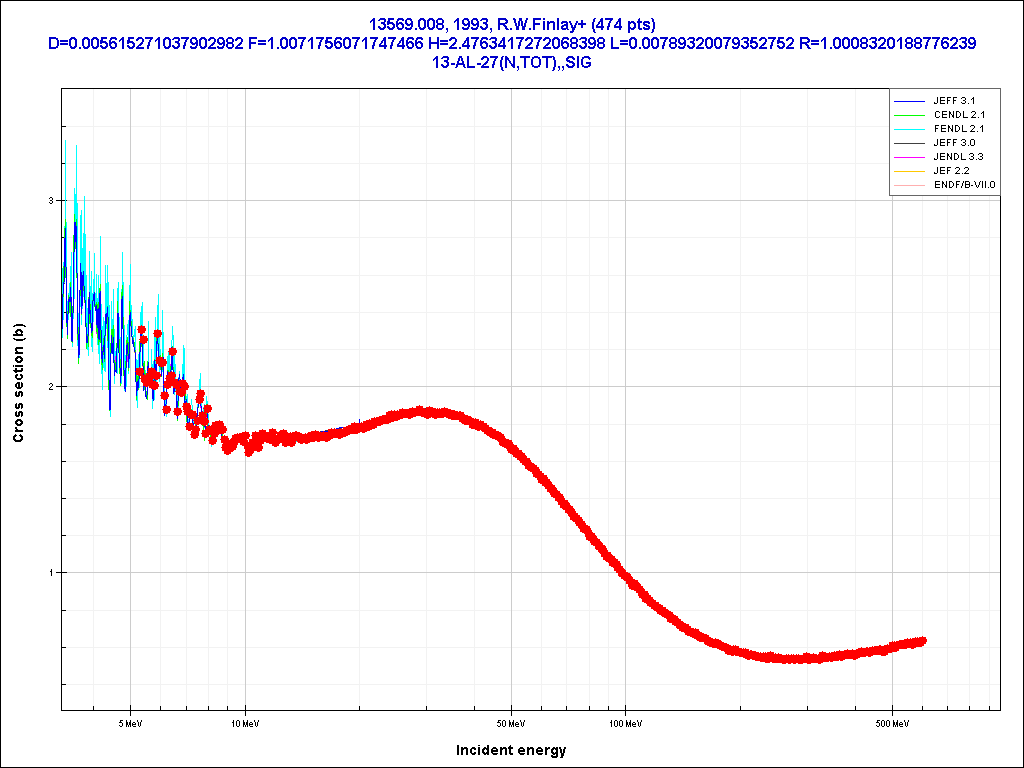Select the "50 MeV" x-axis tick label

click(x=511, y=722)
